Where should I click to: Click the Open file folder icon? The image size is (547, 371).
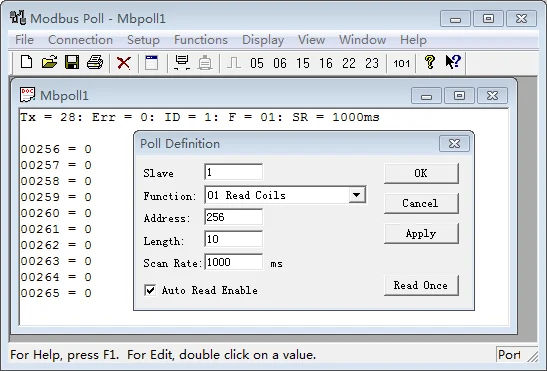[49, 62]
